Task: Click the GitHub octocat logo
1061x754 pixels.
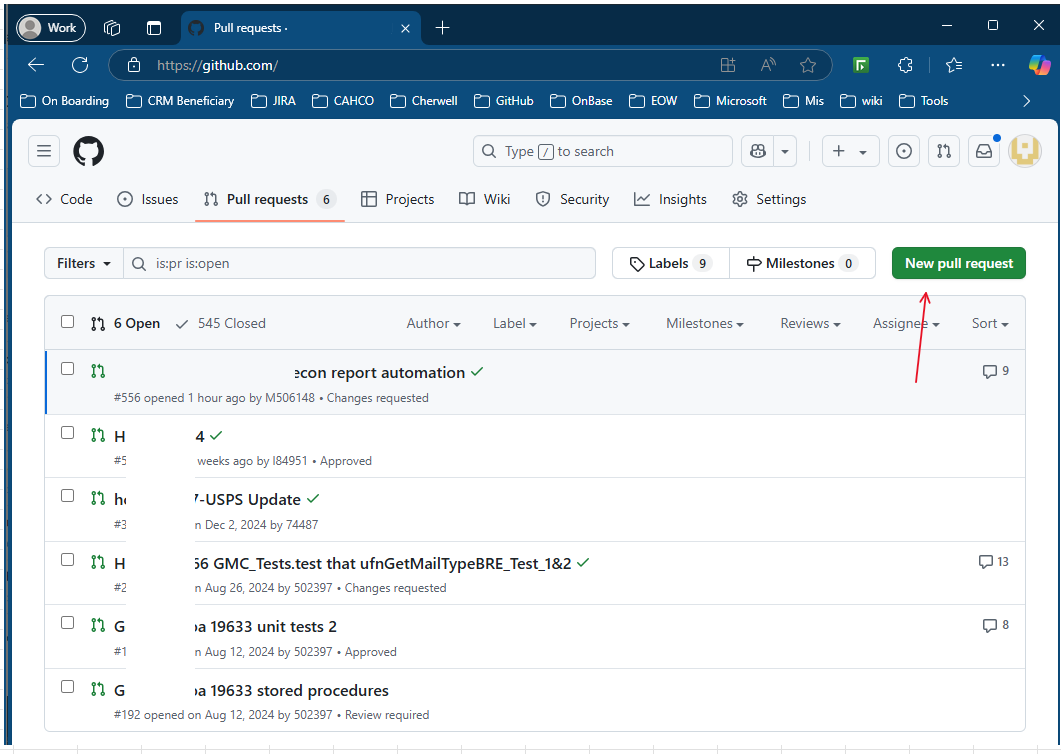Action: tap(88, 151)
